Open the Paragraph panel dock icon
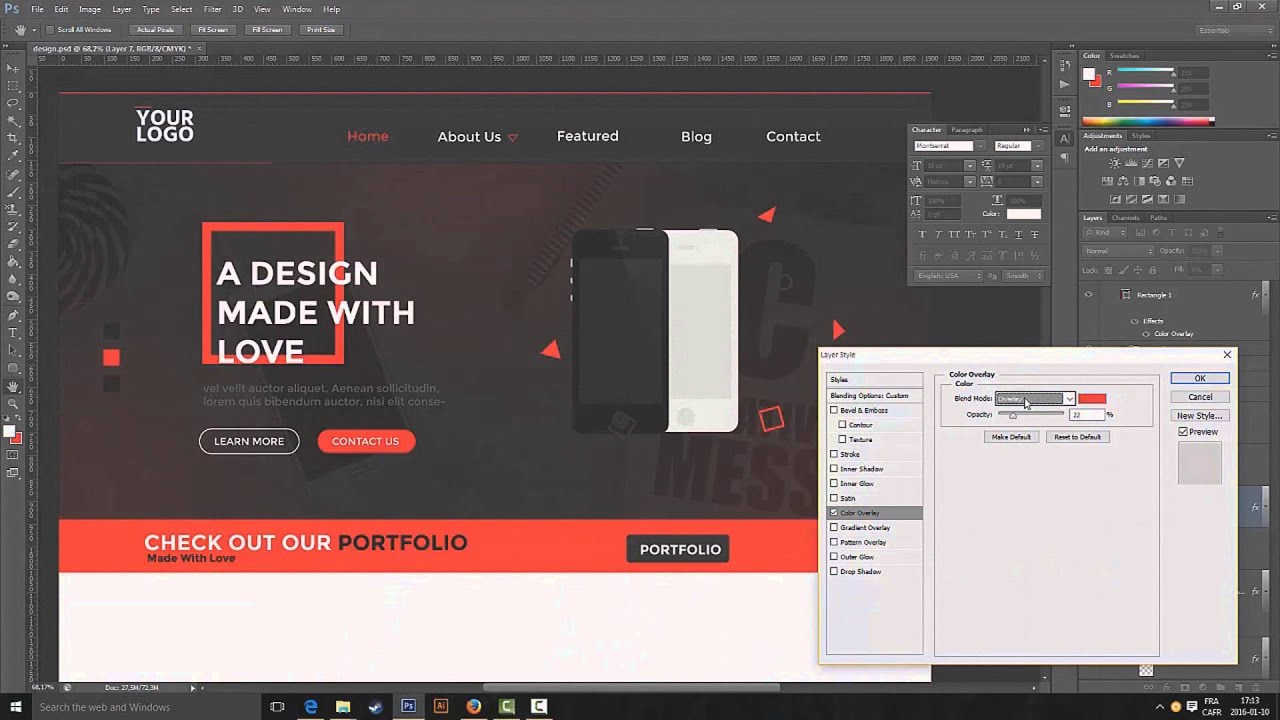Image resolution: width=1280 pixels, height=720 pixels. click(1064, 157)
